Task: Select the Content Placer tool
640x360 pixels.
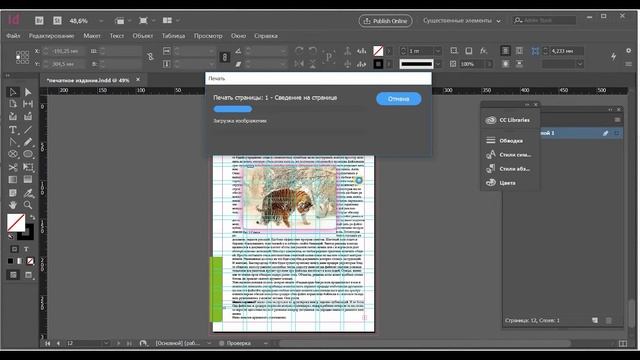Action: click(x=28, y=117)
